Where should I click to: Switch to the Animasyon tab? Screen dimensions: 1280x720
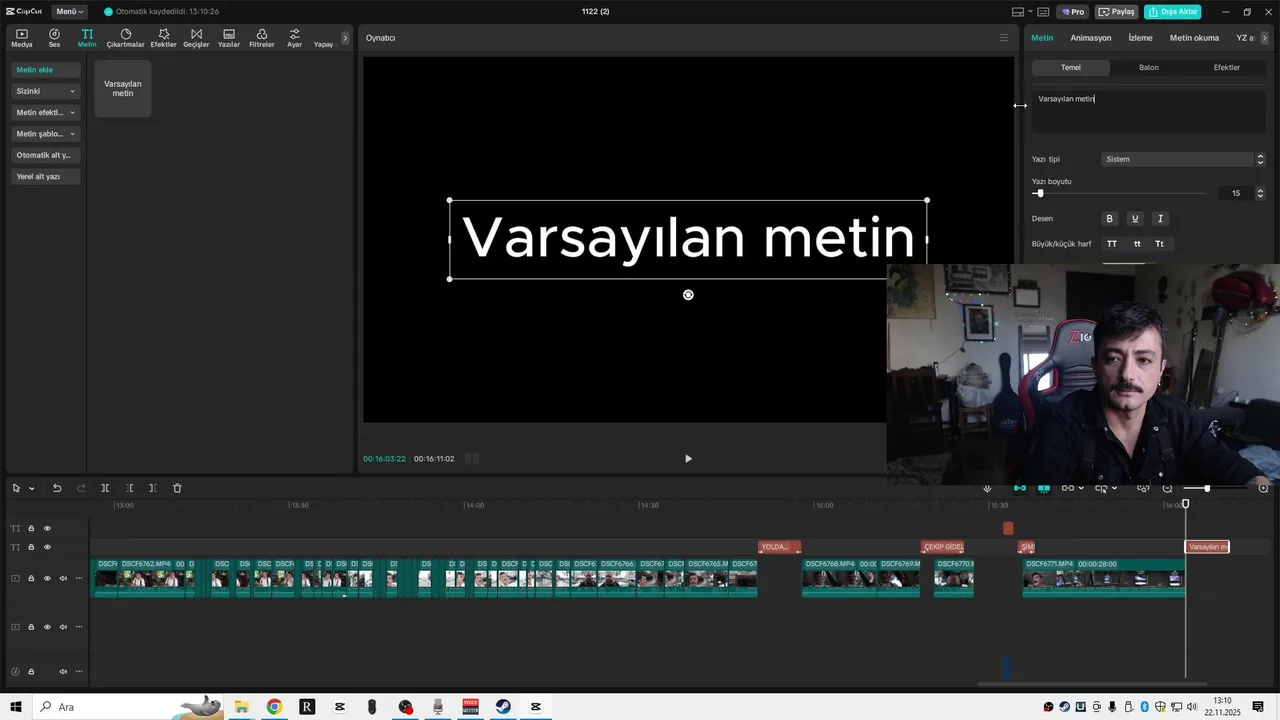(1090, 38)
